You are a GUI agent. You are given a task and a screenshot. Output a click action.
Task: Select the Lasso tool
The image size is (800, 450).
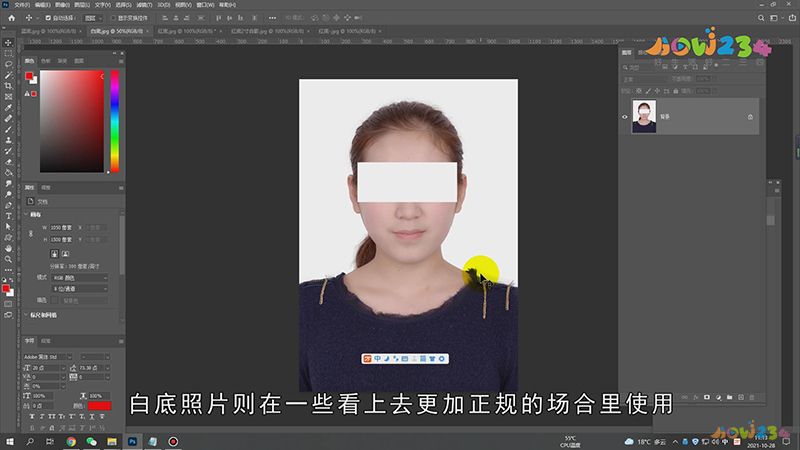pos(8,64)
